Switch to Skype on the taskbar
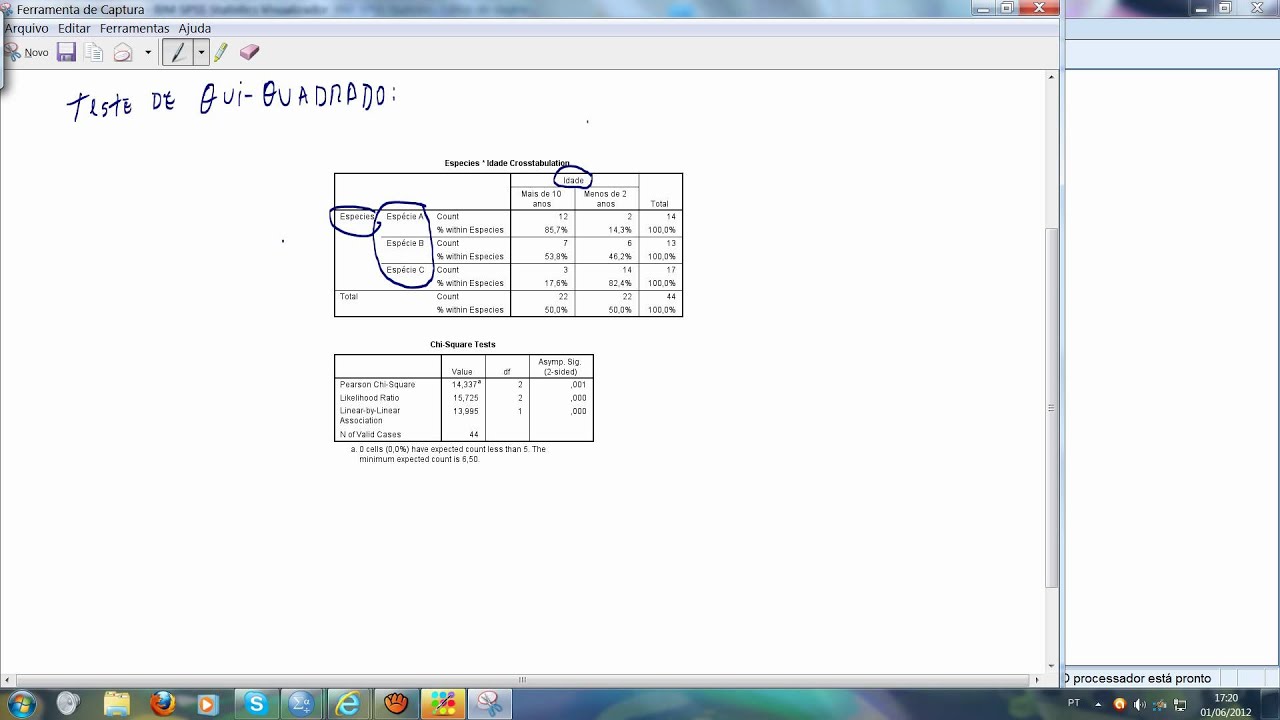Image resolution: width=1280 pixels, height=720 pixels. 255,704
